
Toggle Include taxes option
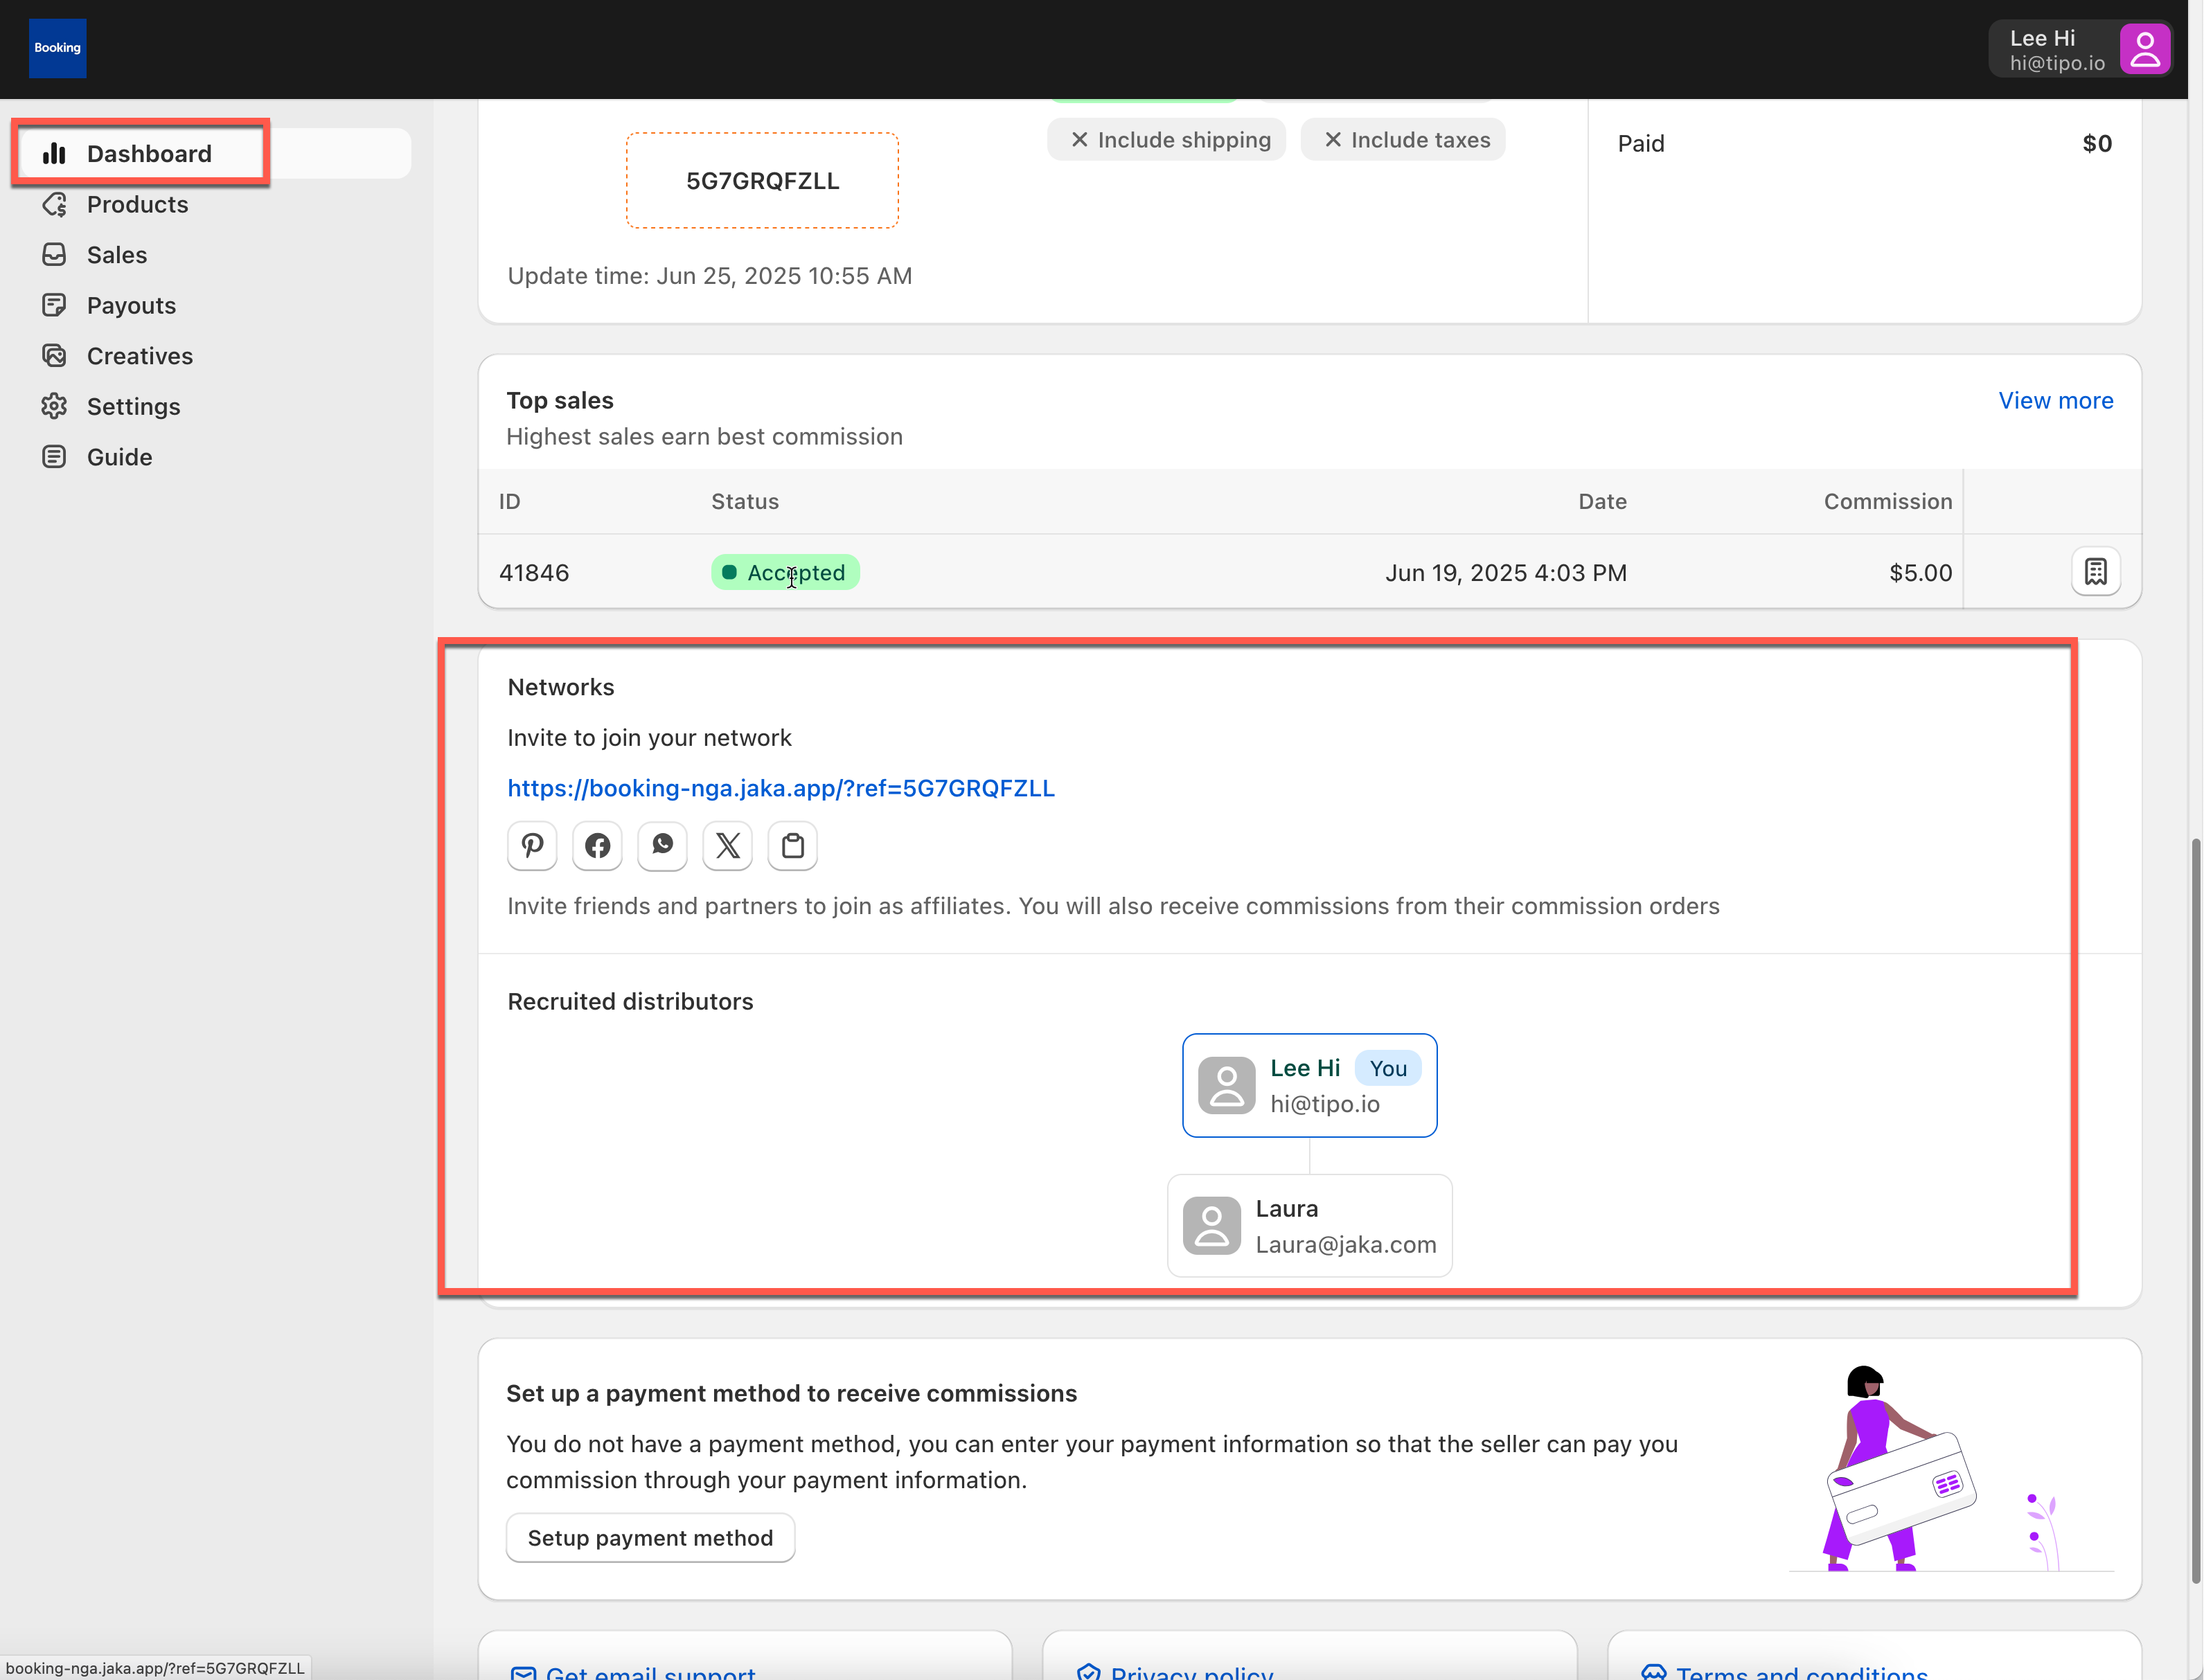tap(1404, 140)
